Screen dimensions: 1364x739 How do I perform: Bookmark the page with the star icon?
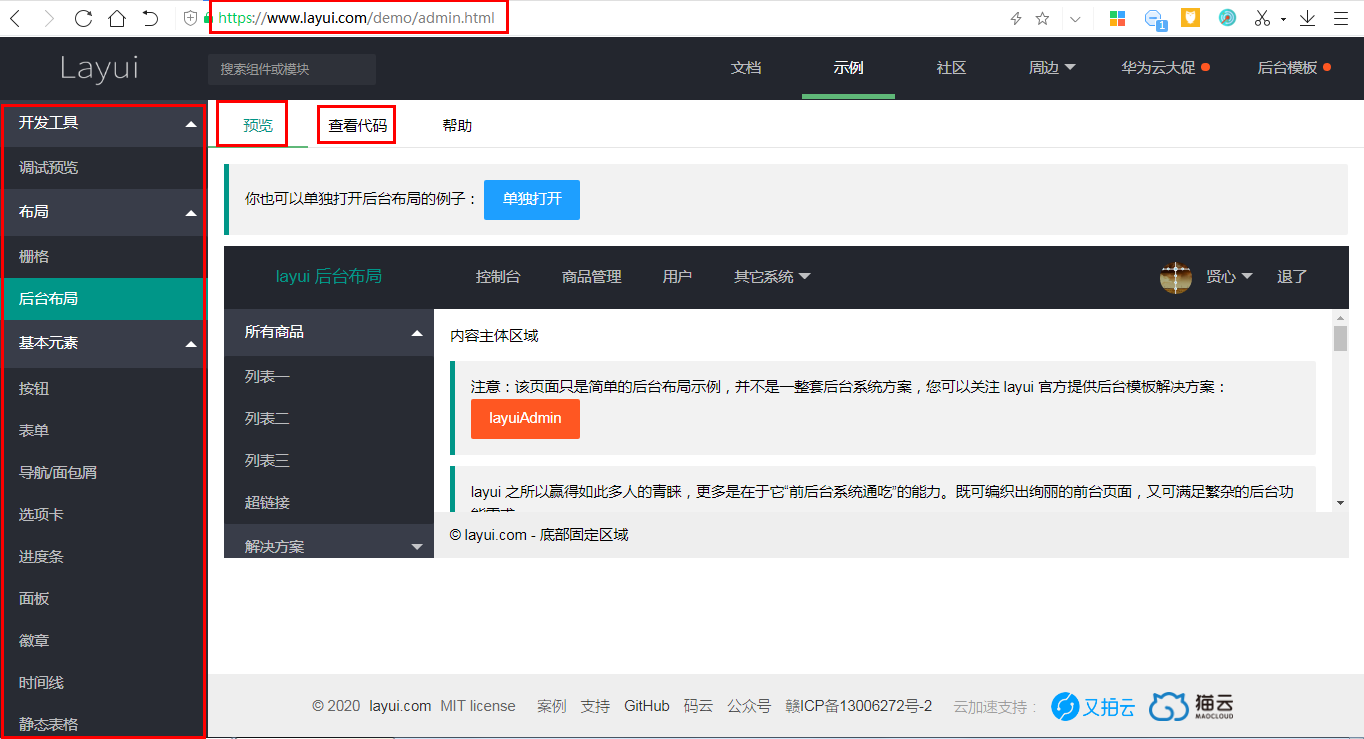1042,18
